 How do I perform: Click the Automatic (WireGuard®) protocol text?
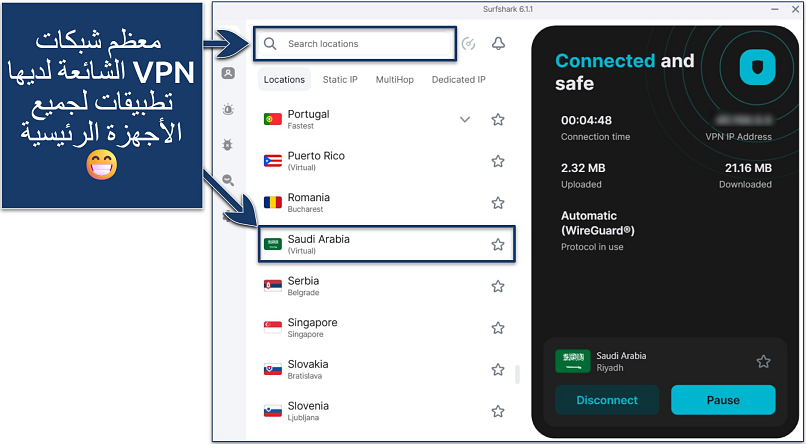[x=598, y=223]
